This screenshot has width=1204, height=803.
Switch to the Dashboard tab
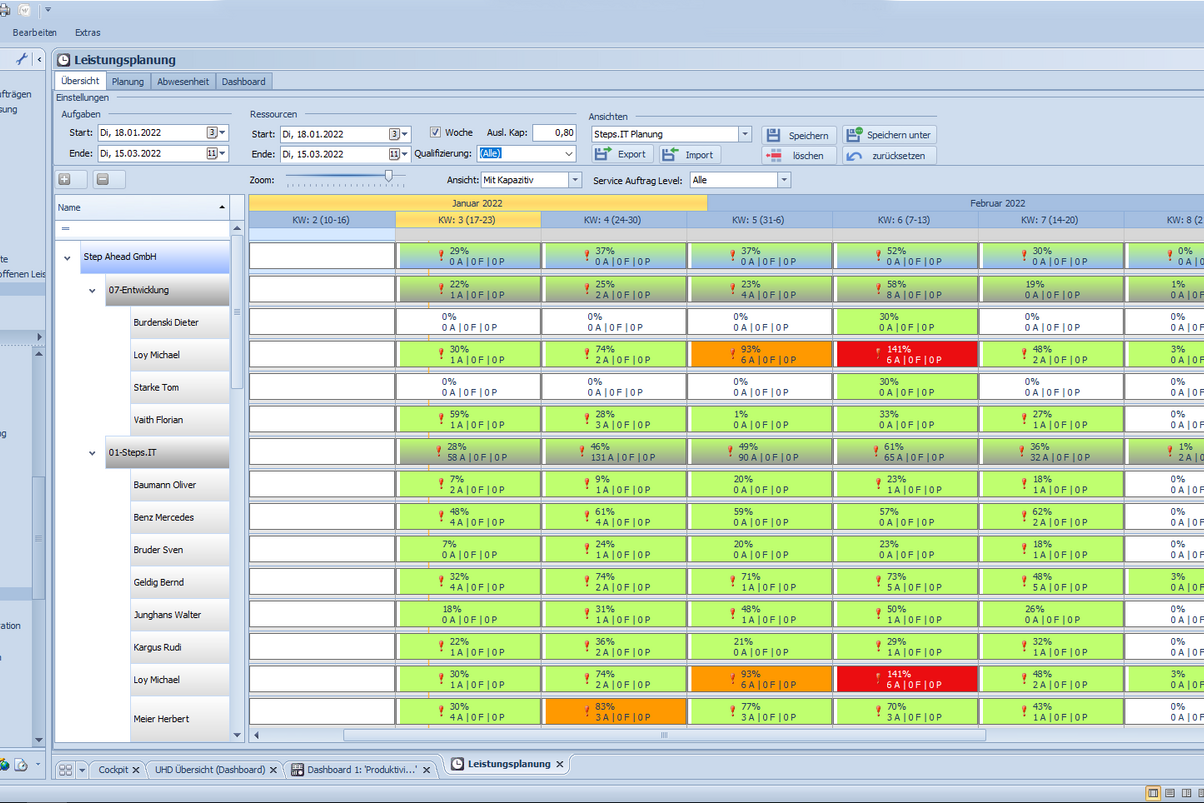[x=243, y=81]
